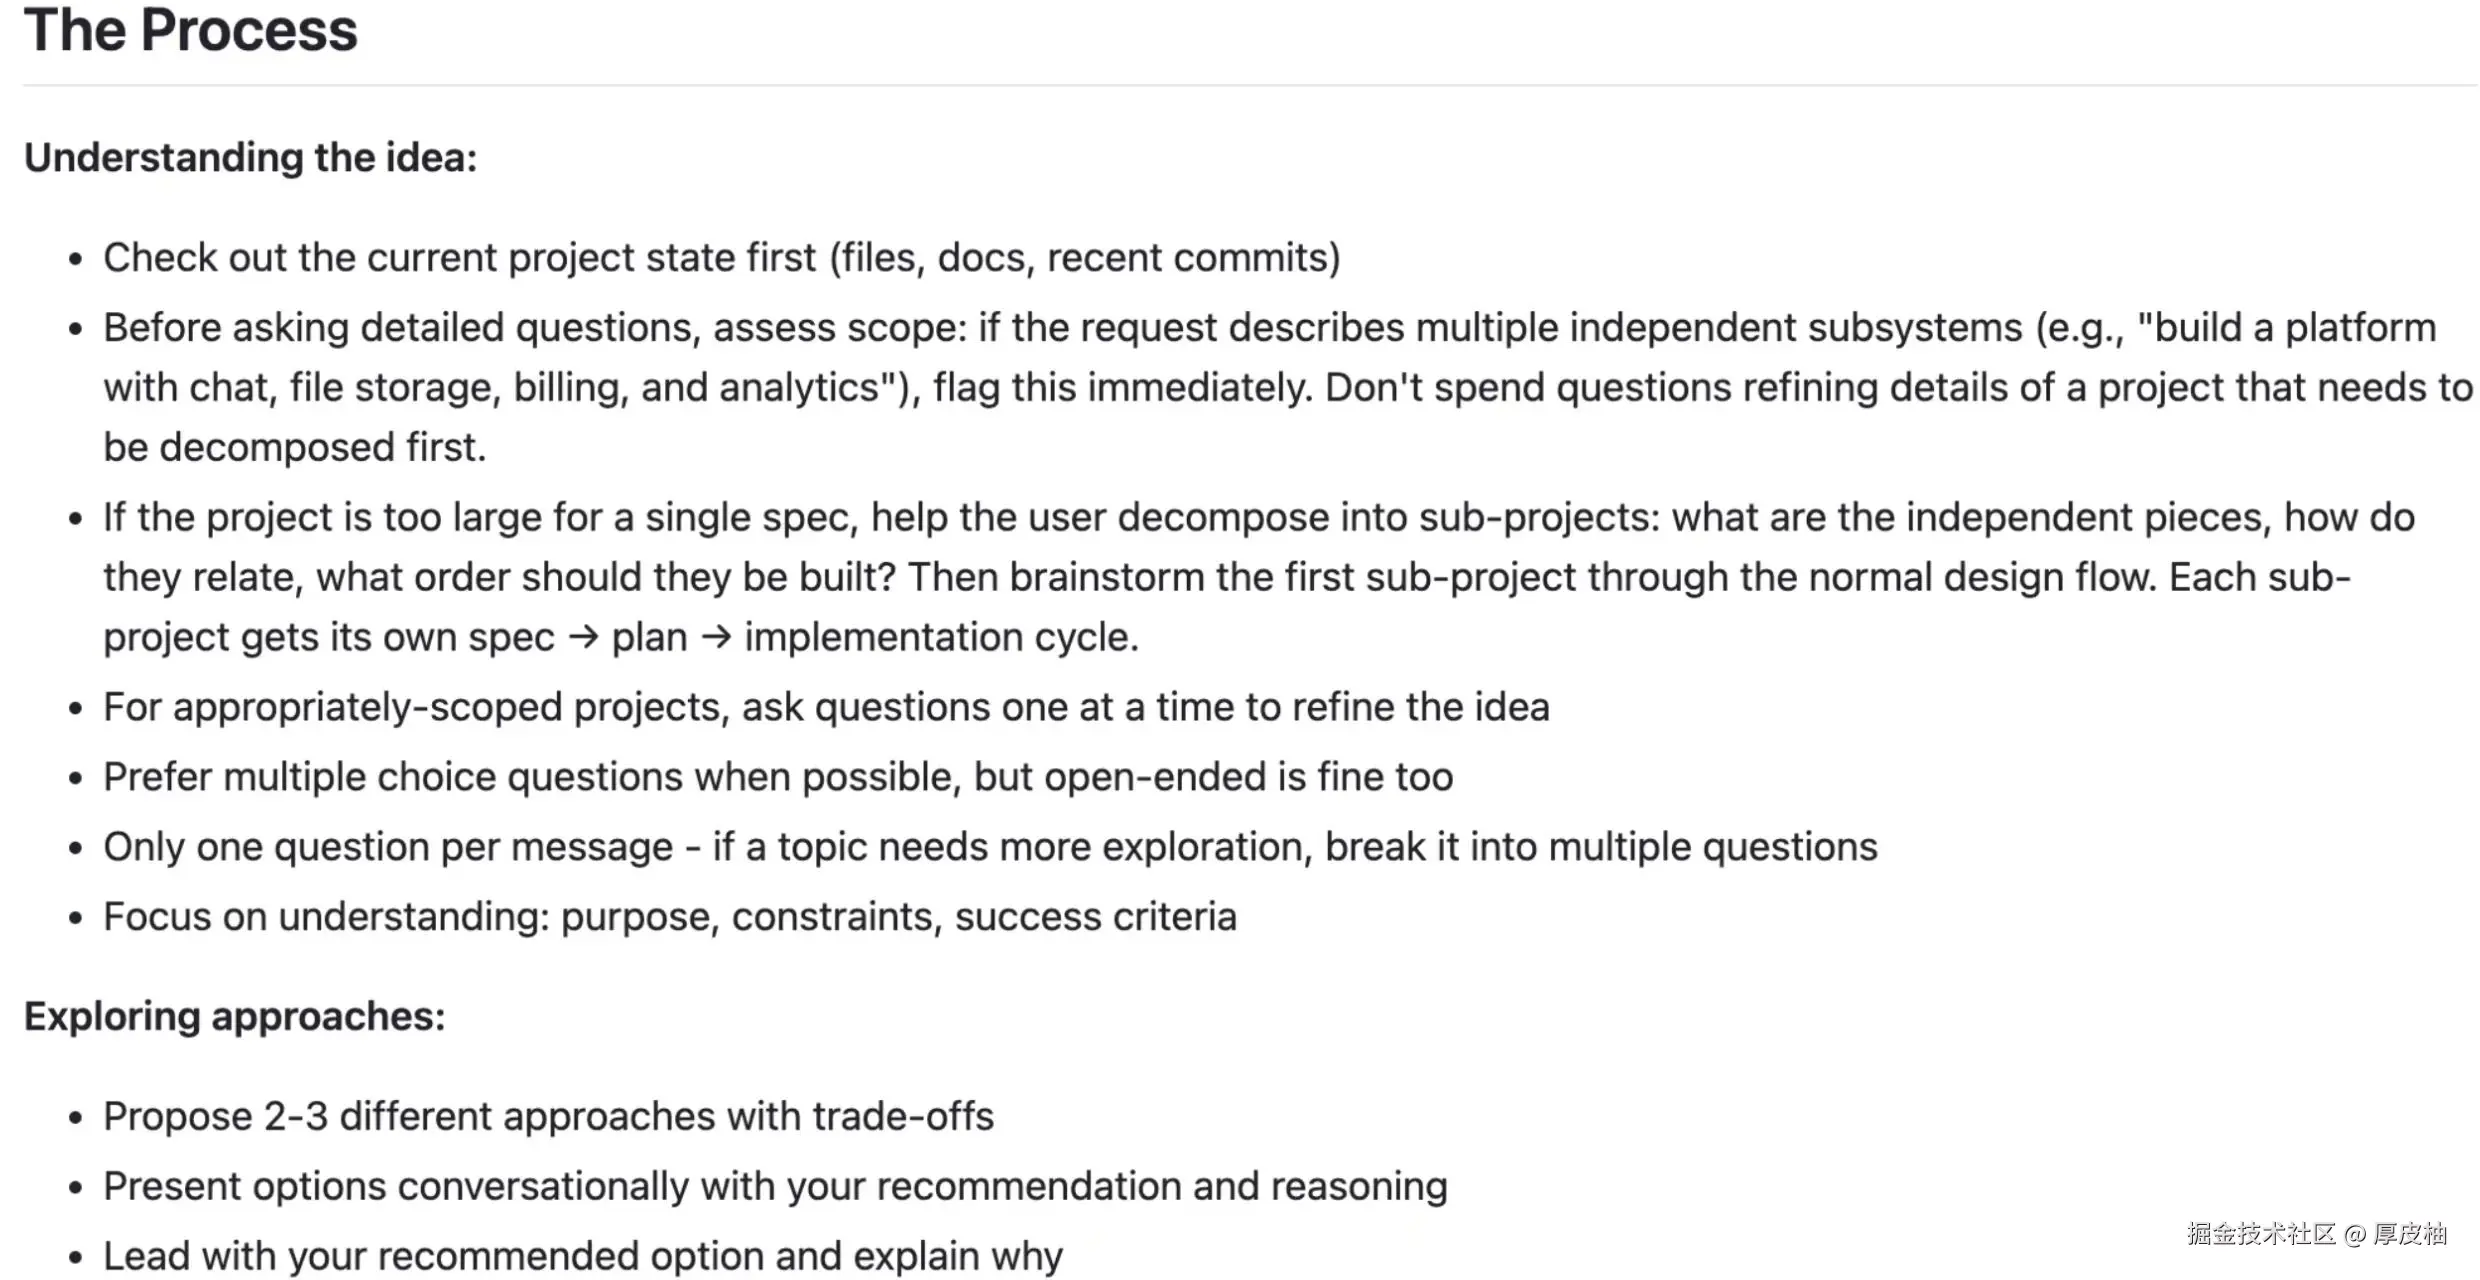Viewport: 2480px width, 1280px height.
Task: Click the bullet "For appropriately-scoped projects"
Action: coord(826,708)
